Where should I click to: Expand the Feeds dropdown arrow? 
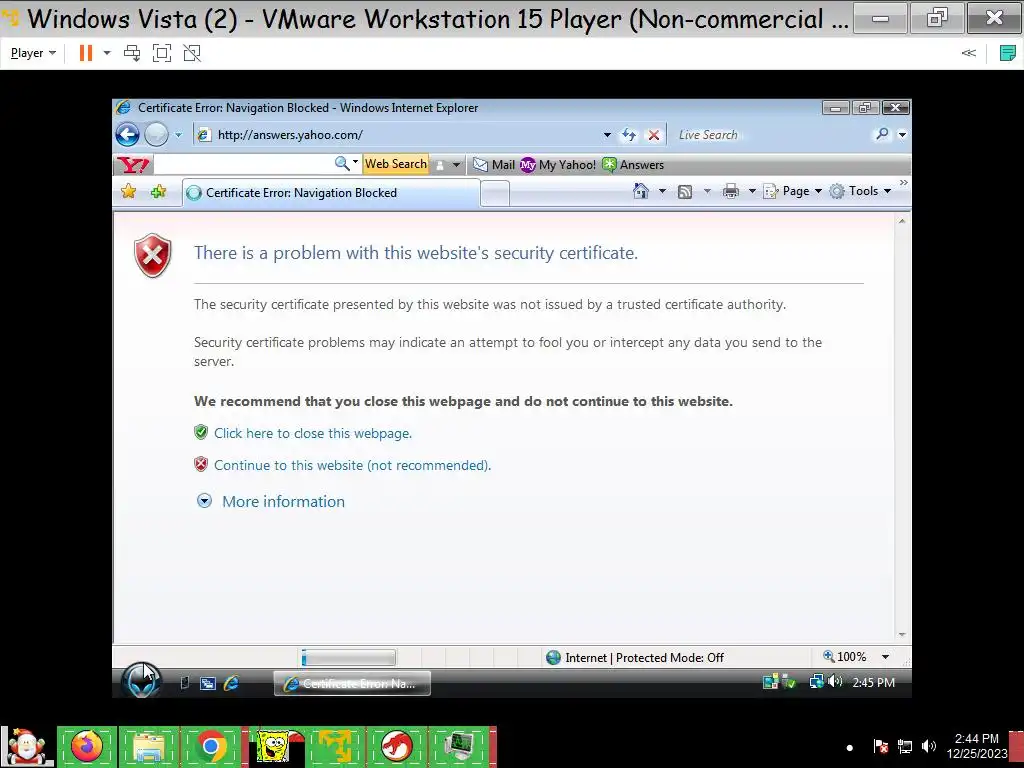[707, 191]
